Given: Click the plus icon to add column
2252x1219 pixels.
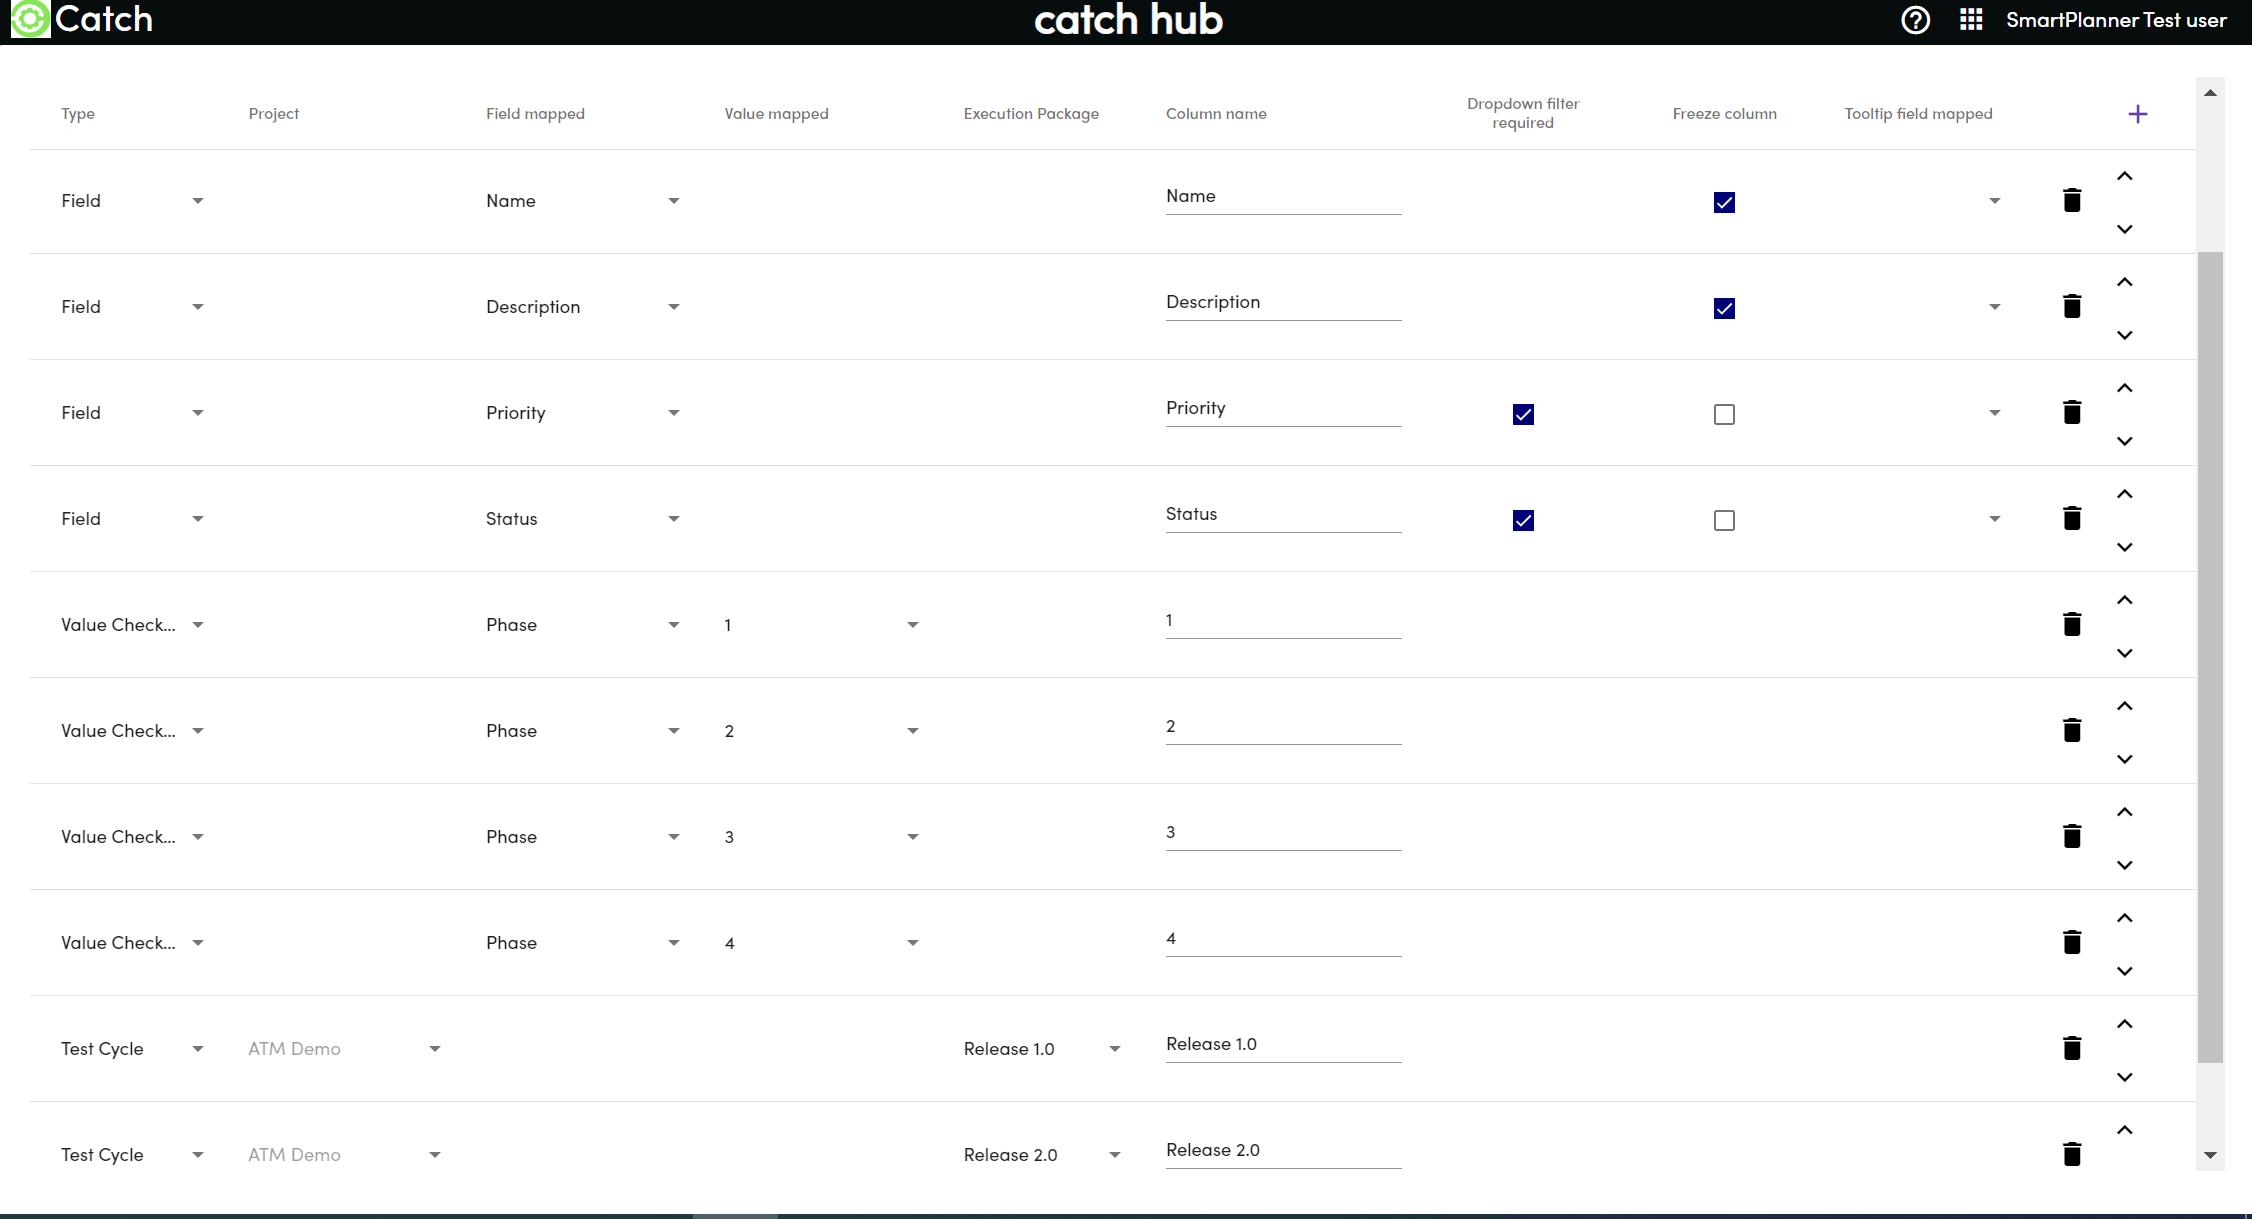Looking at the screenshot, I should (x=2137, y=114).
